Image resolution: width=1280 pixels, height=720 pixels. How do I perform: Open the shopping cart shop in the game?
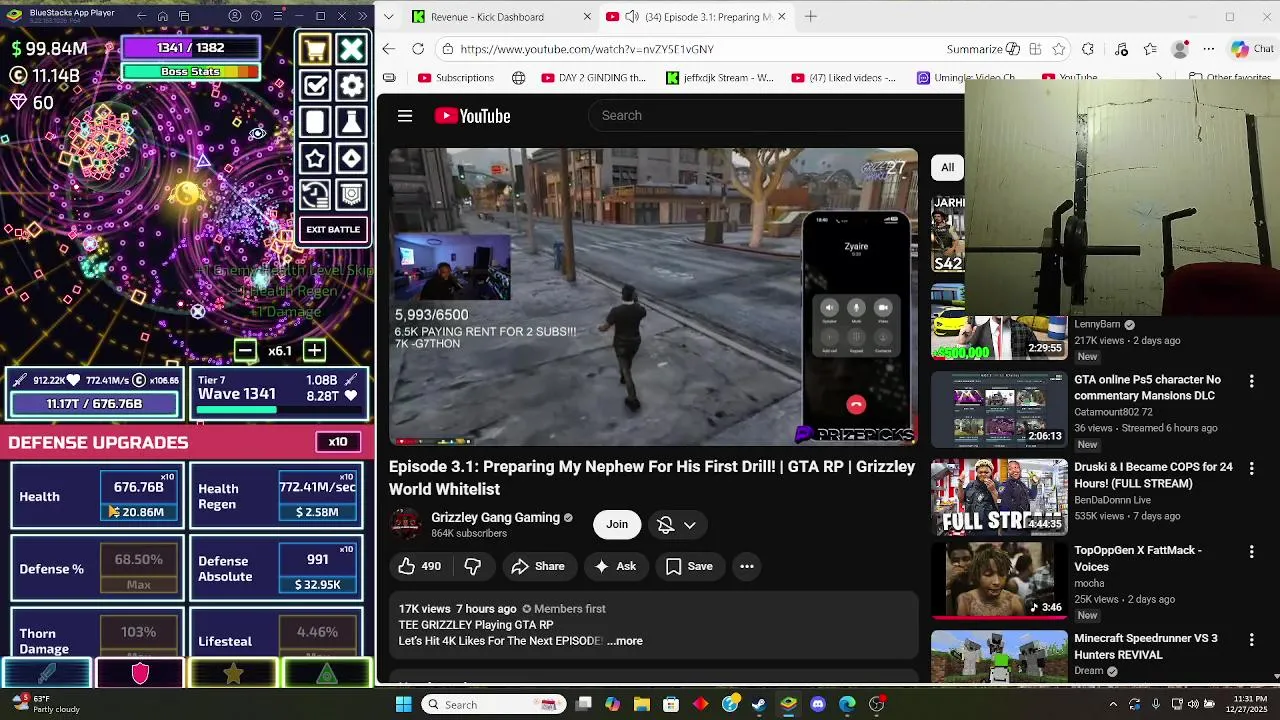pyautogui.click(x=315, y=50)
